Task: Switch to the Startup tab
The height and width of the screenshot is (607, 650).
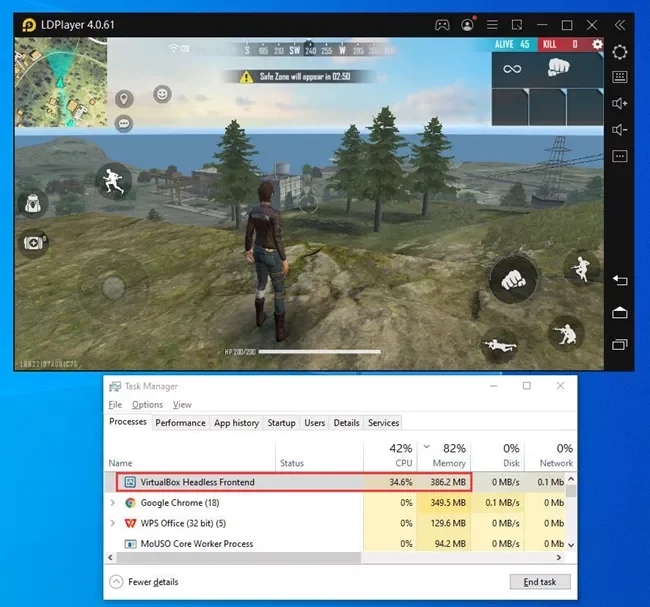Action: point(281,423)
